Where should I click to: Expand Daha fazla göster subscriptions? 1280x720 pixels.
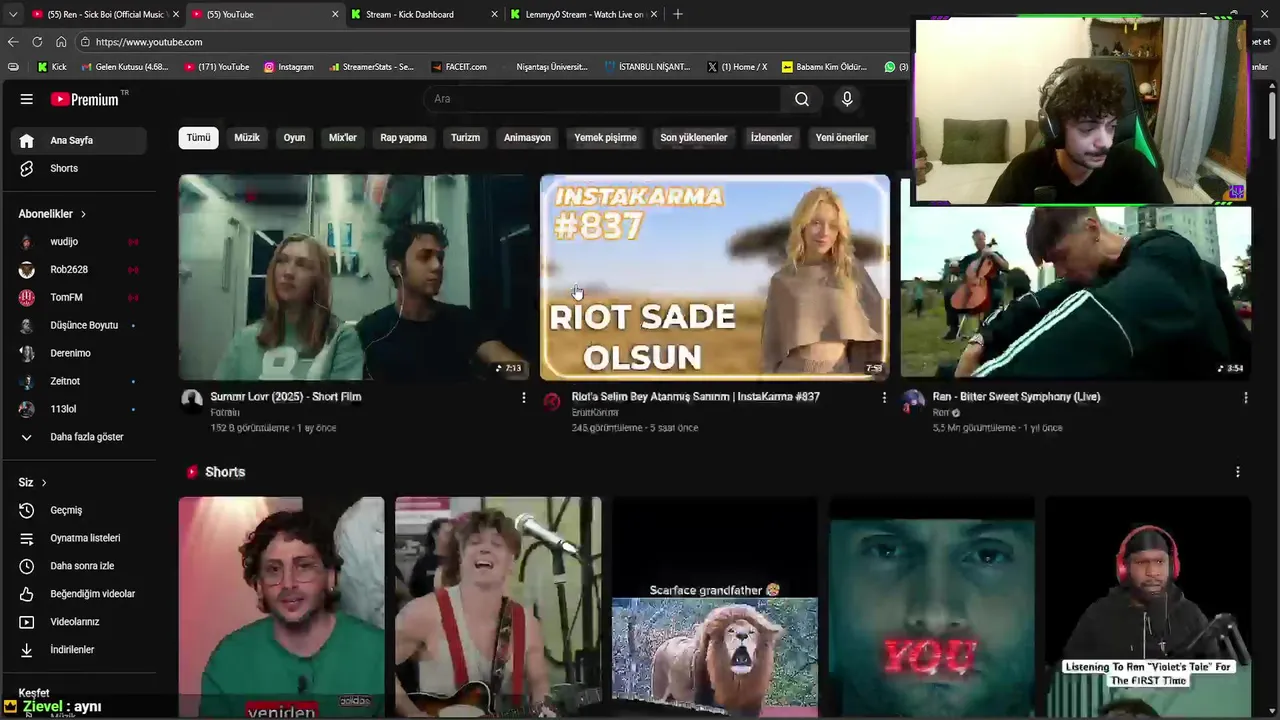click(79, 438)
